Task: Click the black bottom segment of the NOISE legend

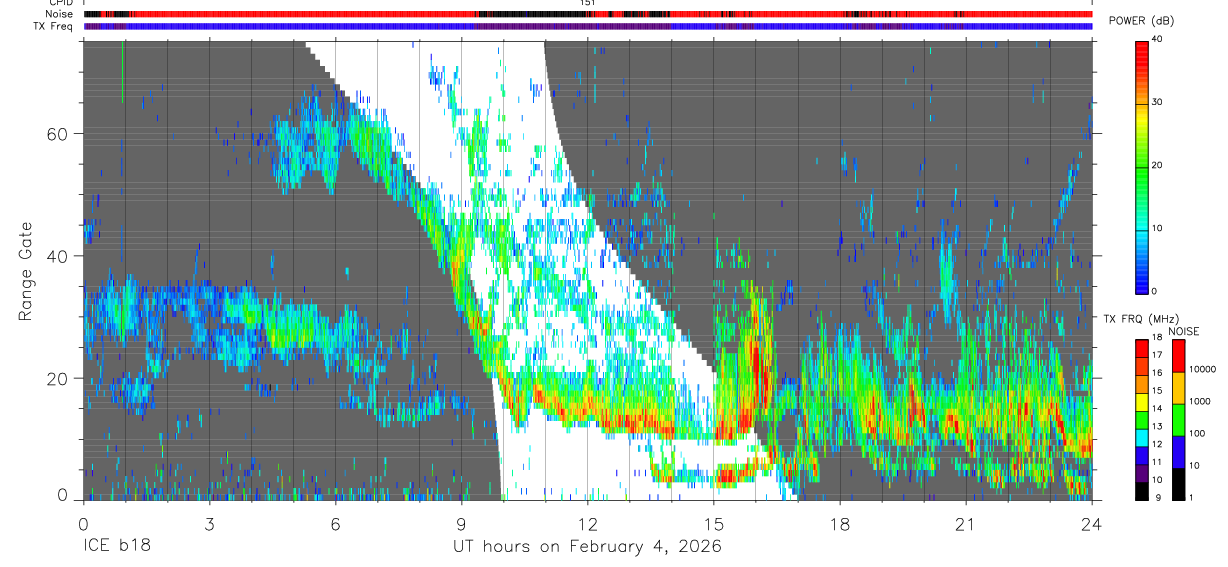Action: 1178,484
